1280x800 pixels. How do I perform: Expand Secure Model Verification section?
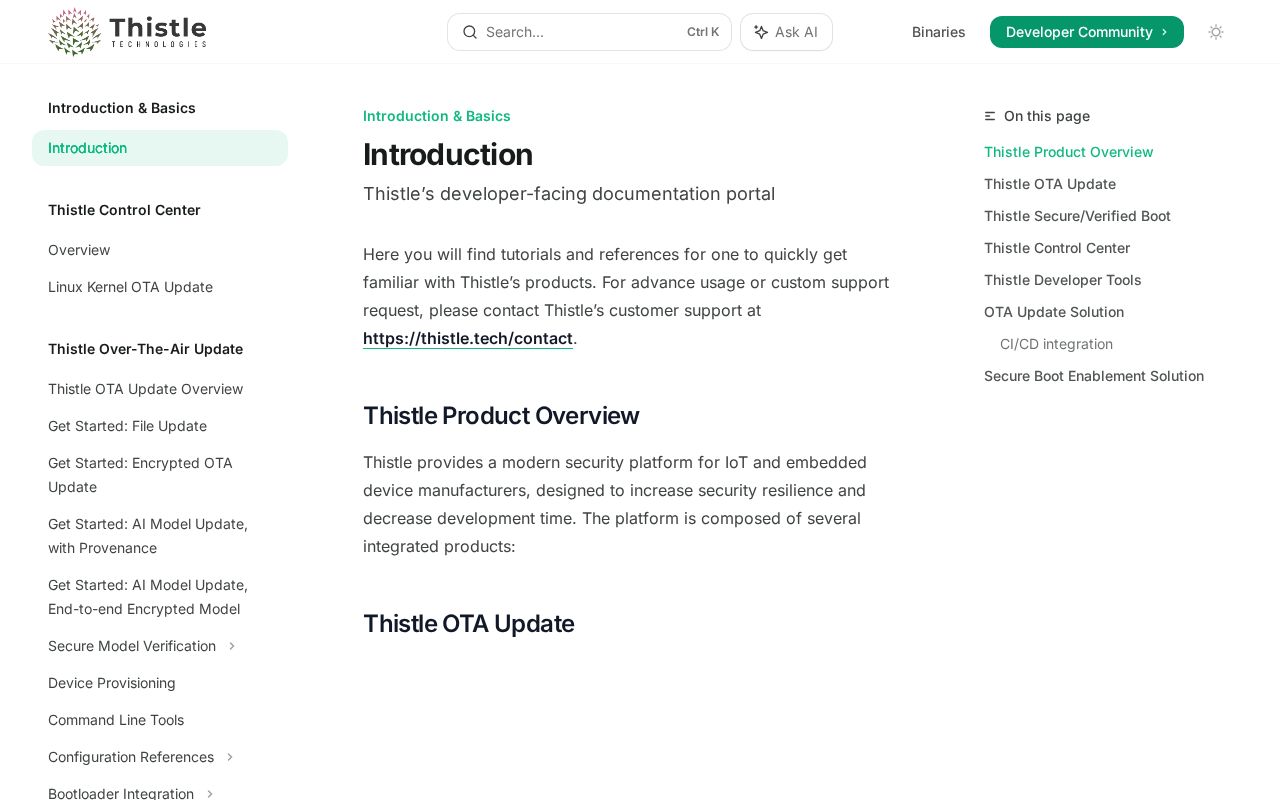point(232,646)
